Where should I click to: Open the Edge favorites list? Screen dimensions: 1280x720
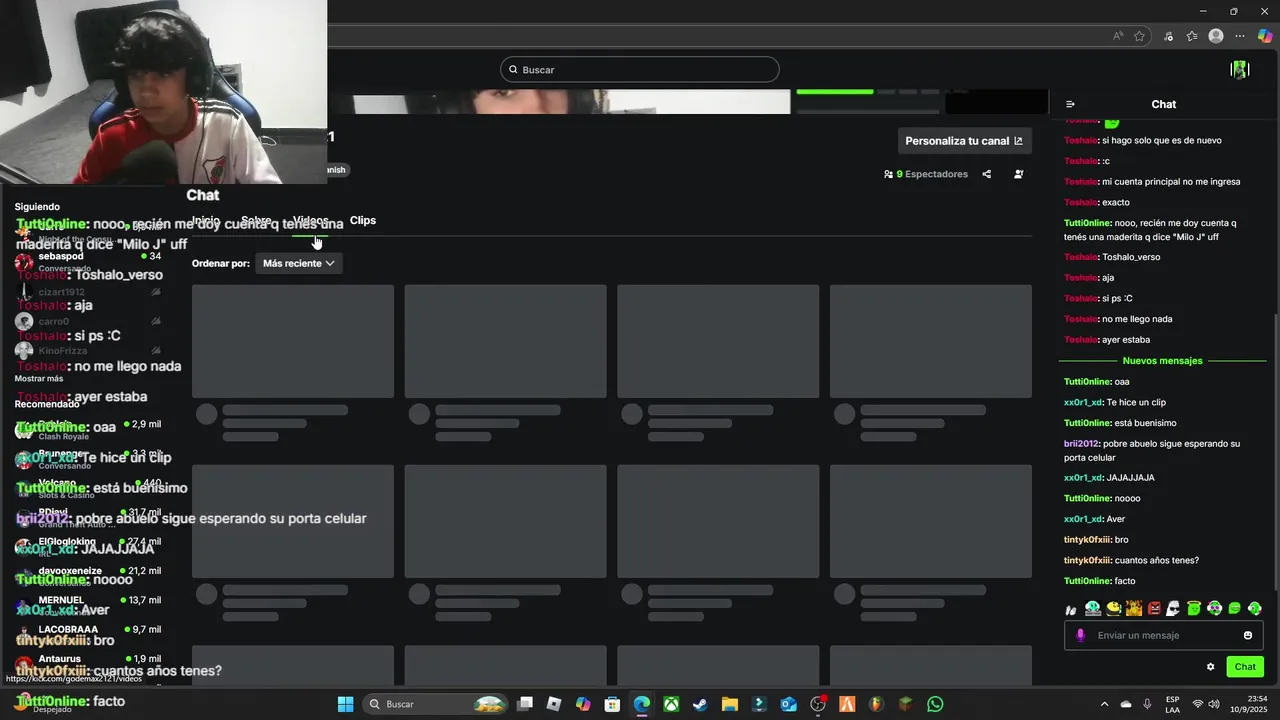click(1192, 36)
